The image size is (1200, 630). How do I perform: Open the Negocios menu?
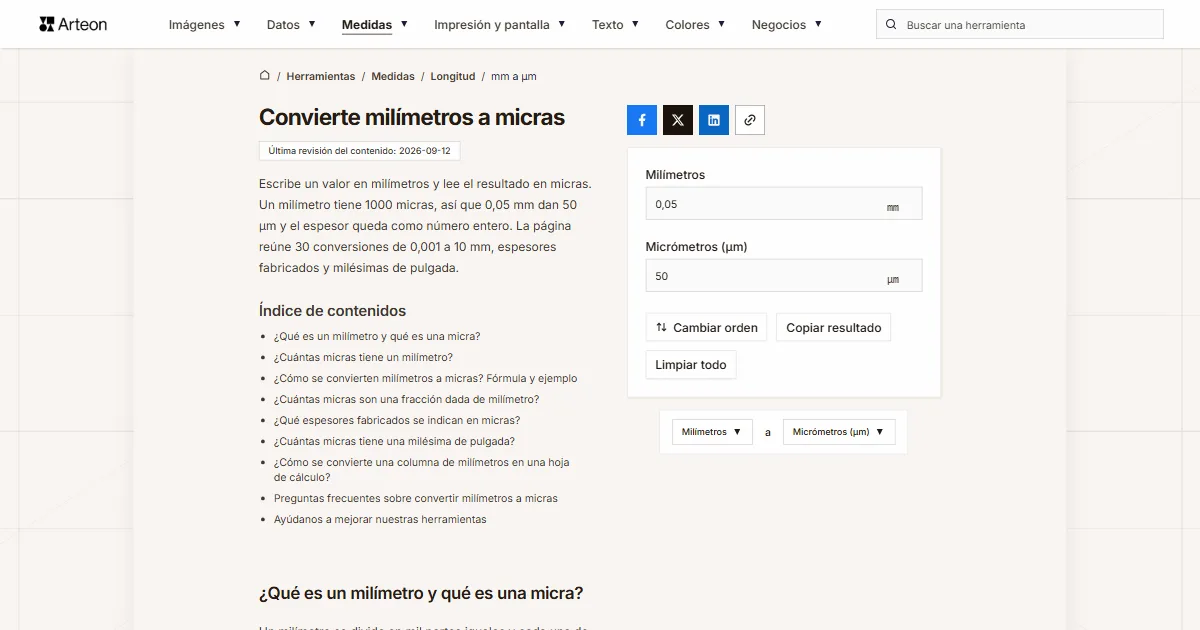[787, 24]
